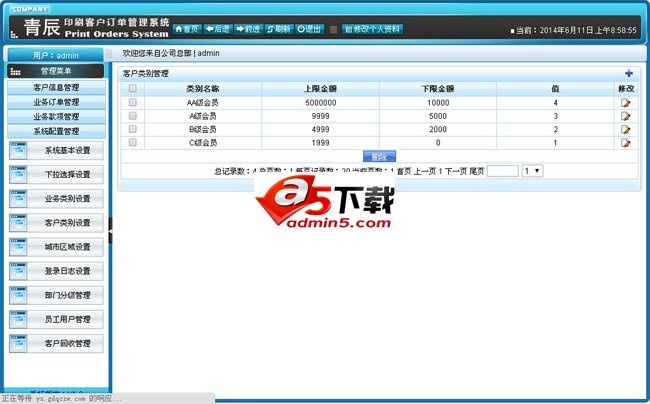Check the AA级会员 row checkbox

(133, 102)
